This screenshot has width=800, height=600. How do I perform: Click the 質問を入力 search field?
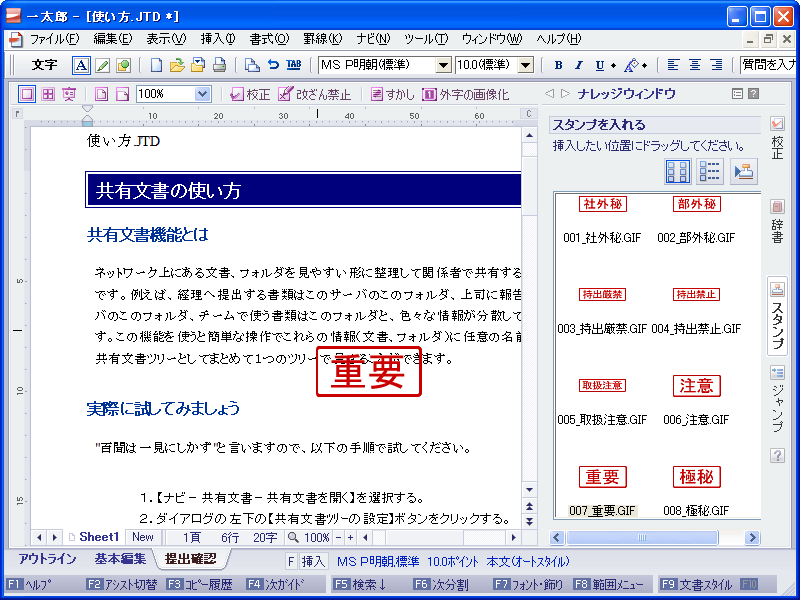[x=769, y=65]
